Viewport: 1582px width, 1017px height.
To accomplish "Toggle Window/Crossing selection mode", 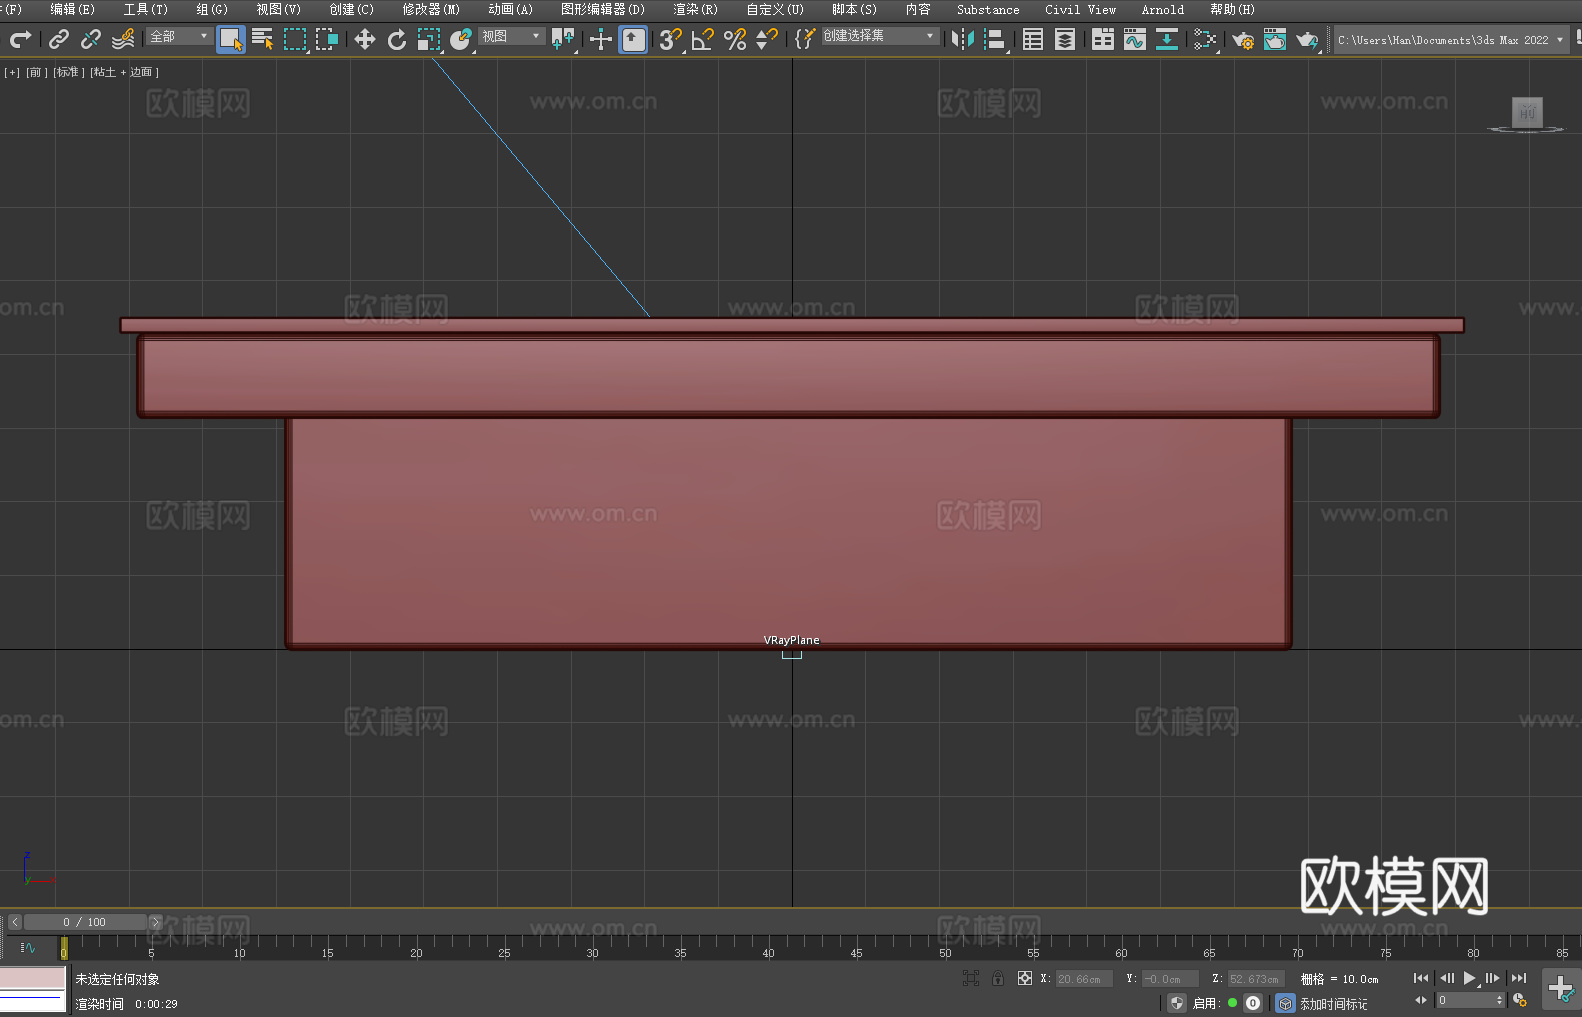I will pyautogui.click(x=327, y=39).
